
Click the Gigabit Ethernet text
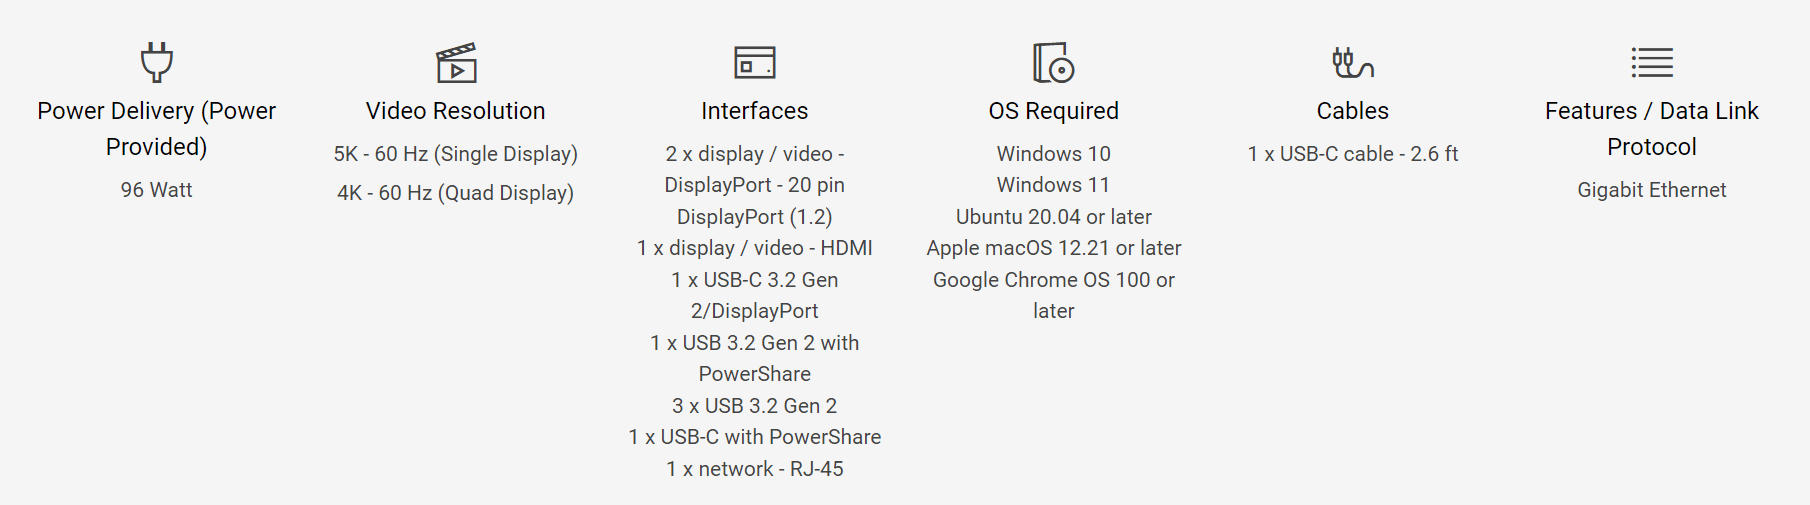point(1652,190)
